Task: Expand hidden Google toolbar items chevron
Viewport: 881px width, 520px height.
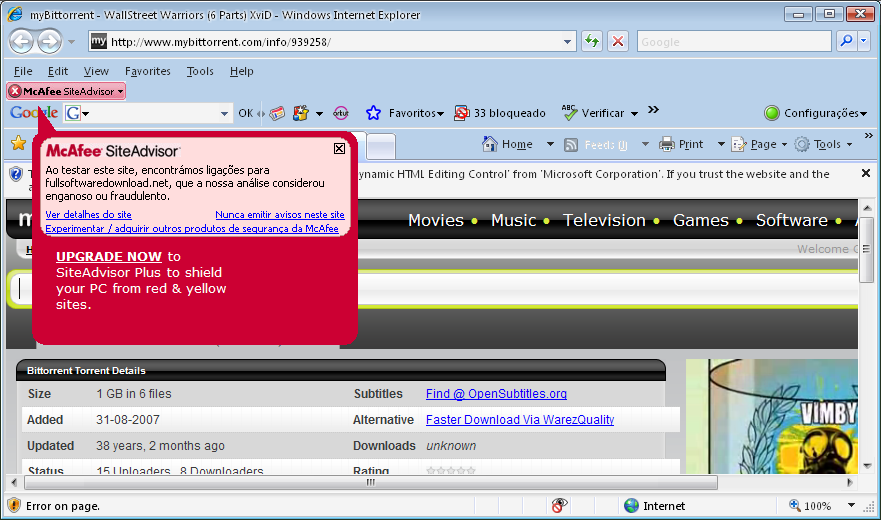Action: [653, 110]
